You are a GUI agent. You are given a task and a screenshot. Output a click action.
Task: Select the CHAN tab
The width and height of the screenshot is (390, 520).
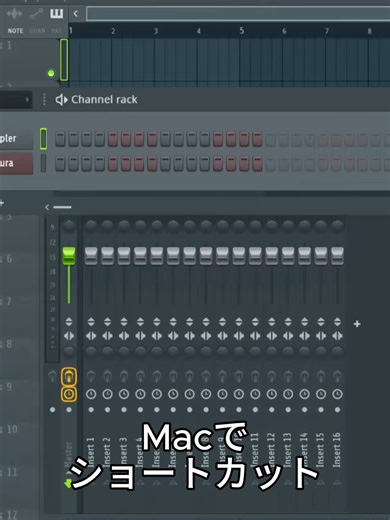(37, 31)
